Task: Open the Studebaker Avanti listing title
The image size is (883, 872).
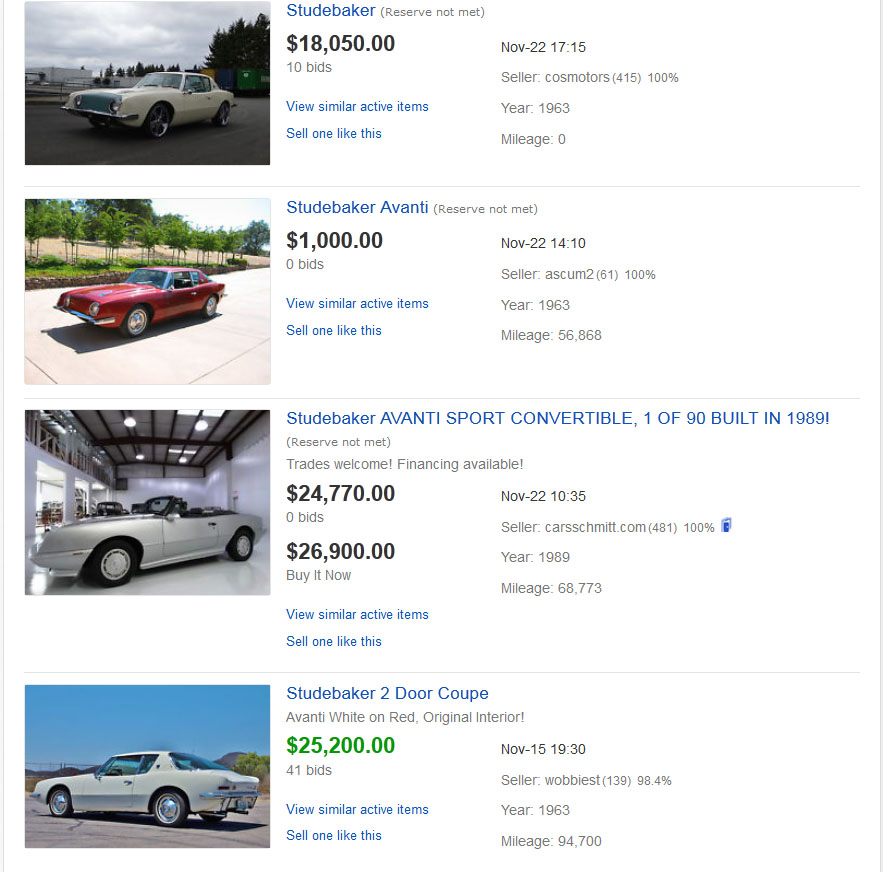Action: (x=357, y=208)
